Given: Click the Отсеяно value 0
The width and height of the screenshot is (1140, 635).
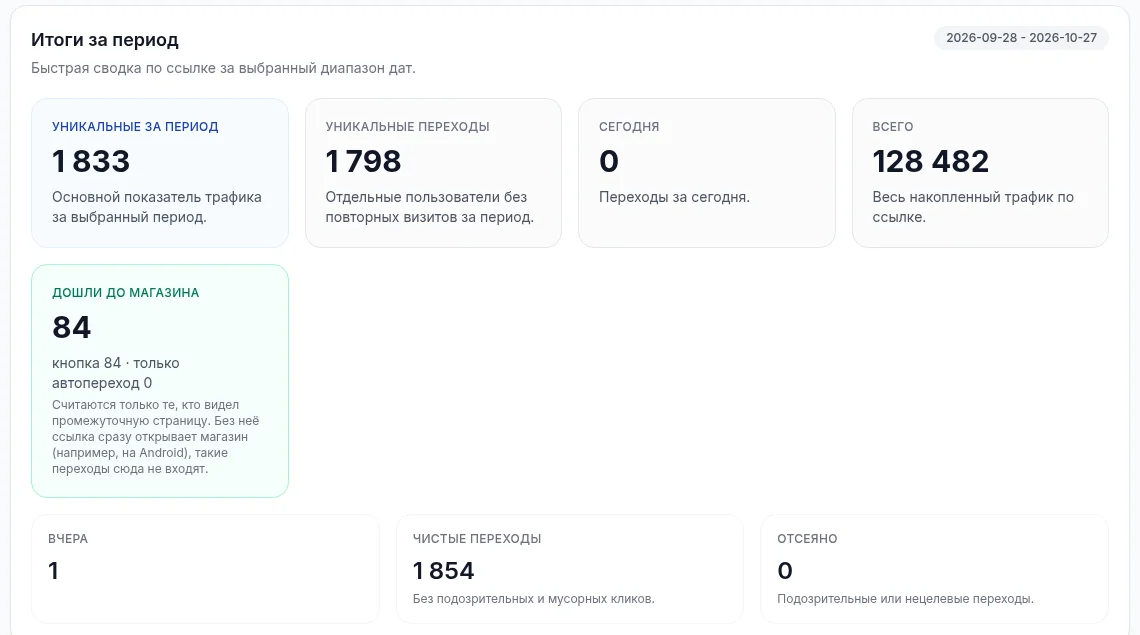Looking at the screenshot, I should point(785,571).
